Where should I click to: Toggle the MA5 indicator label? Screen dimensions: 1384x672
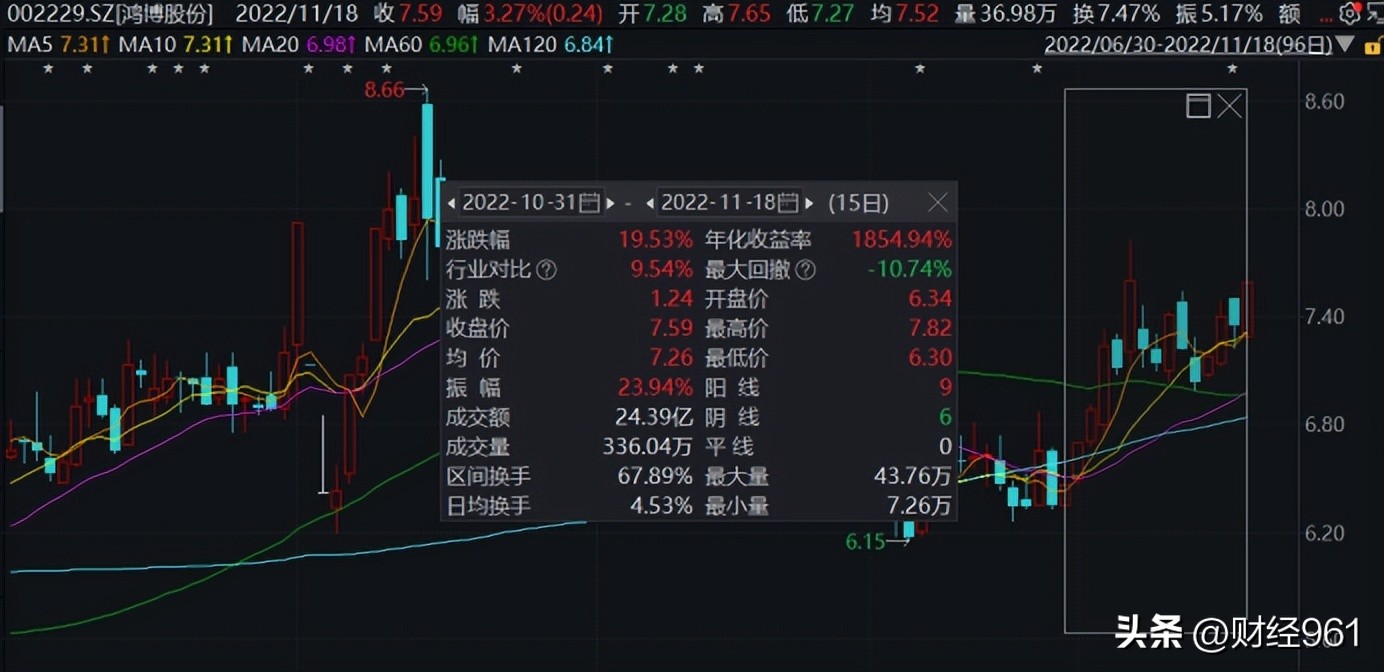pyautogui.click(x=30, y=45)
